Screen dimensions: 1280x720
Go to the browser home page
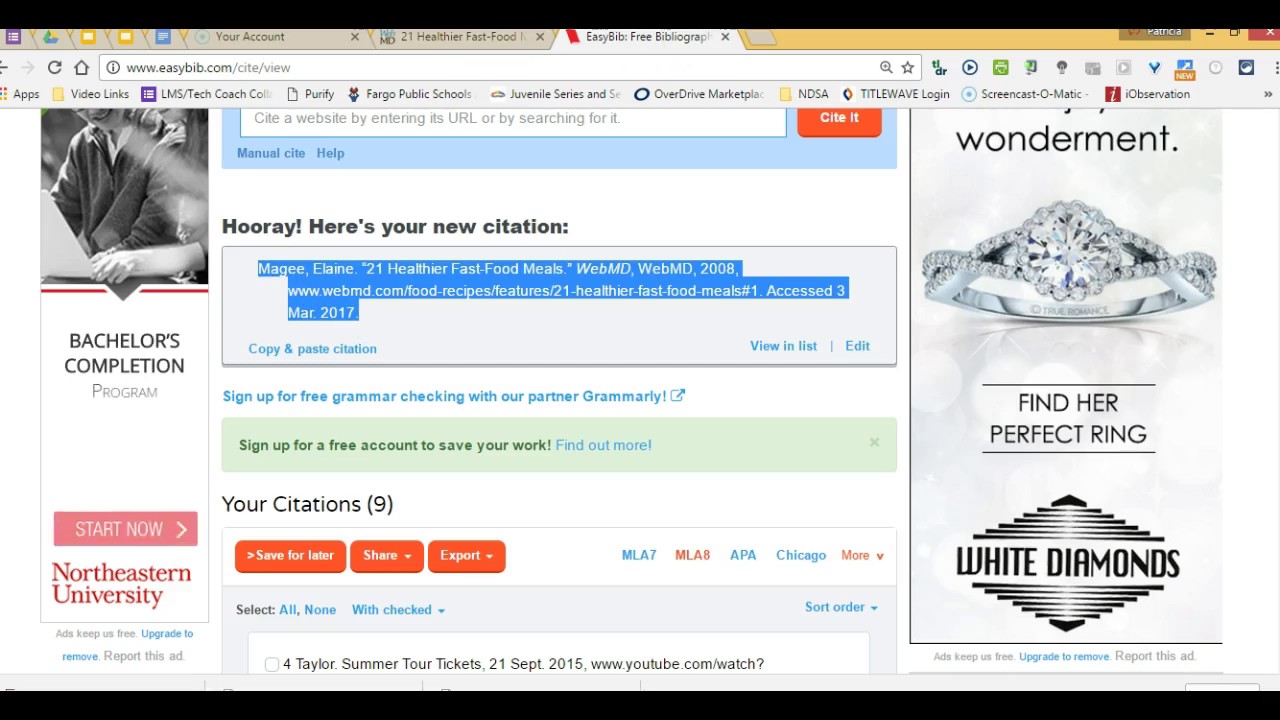(x=81, y=68)
